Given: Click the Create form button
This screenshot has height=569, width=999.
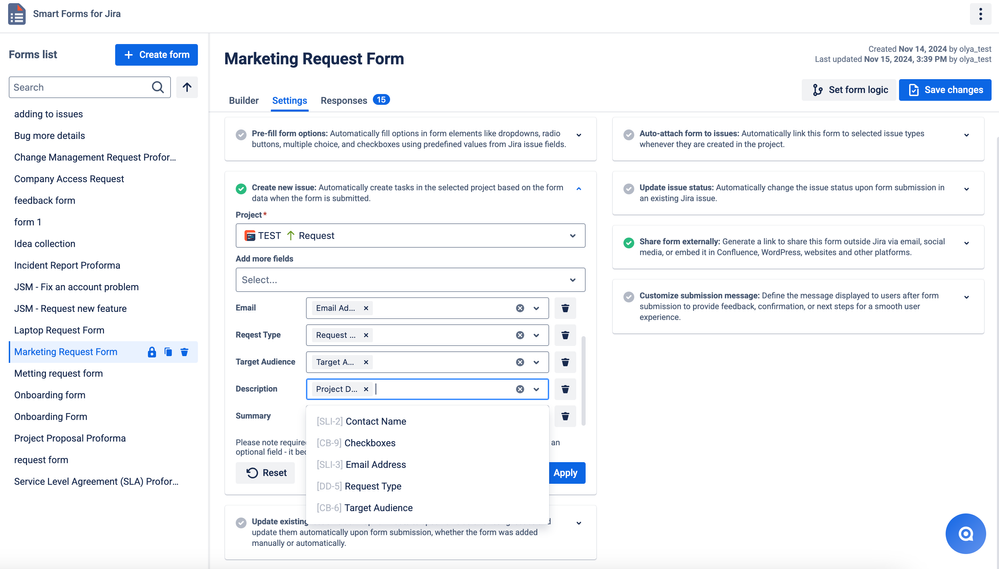Looking at the screenshot, I should [156, 55].
